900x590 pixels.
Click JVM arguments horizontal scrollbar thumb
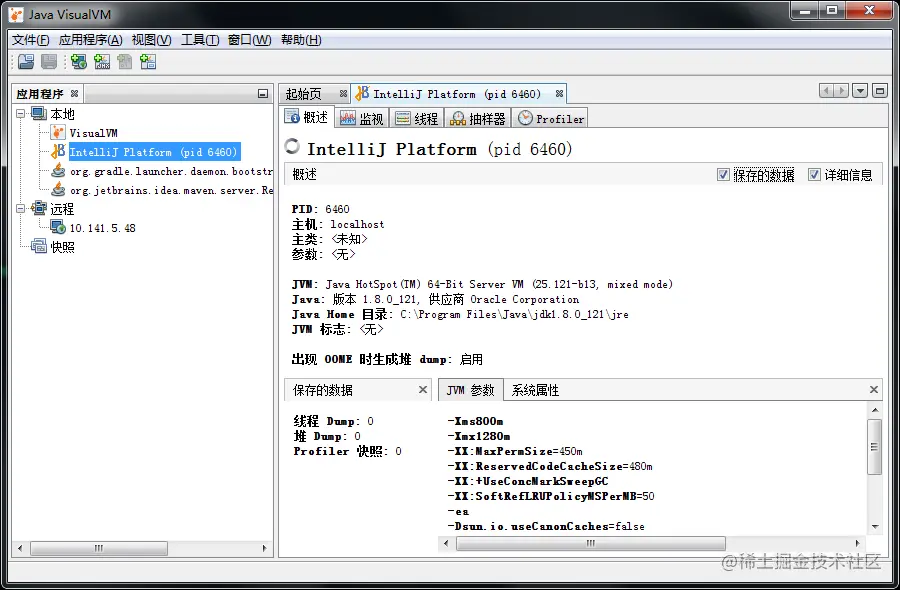[x=591, y=543]
